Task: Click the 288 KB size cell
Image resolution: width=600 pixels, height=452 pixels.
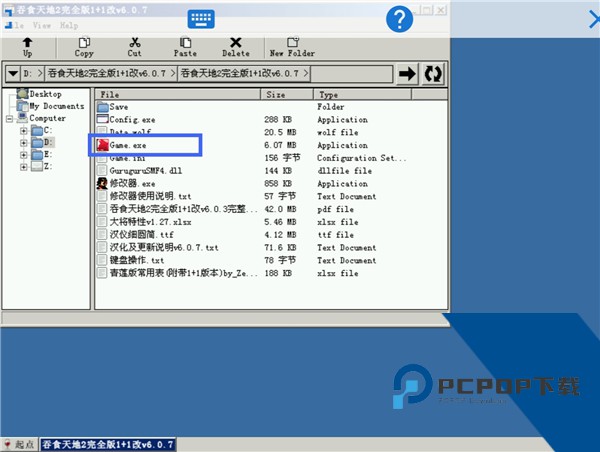Action: tap(278, 119)
